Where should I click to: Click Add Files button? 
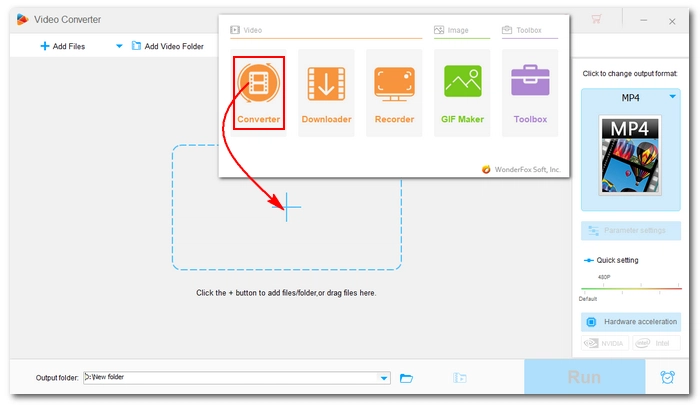tap(62, 46)
